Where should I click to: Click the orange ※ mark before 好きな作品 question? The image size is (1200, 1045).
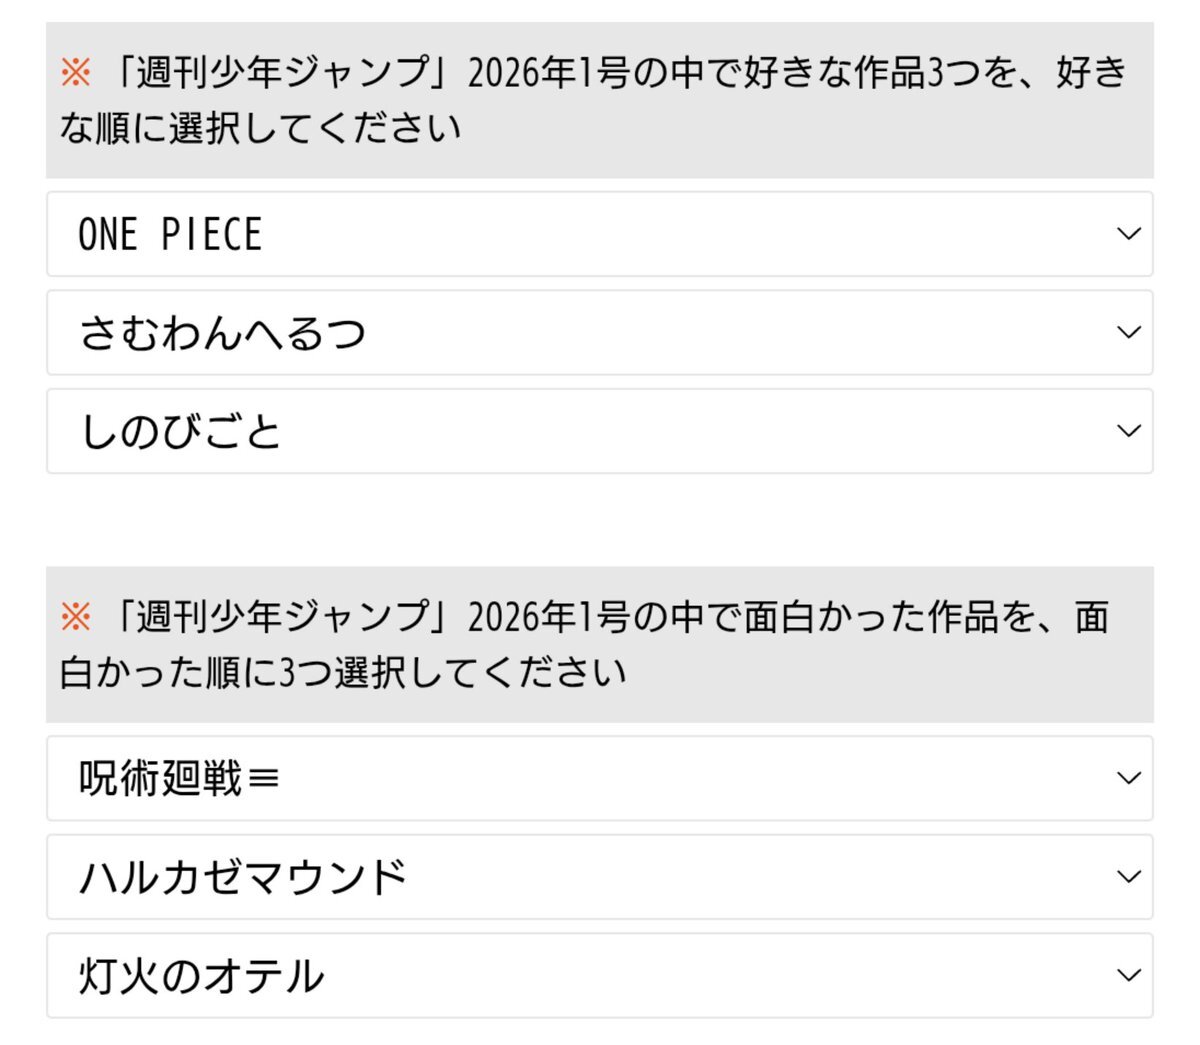pyautogui.click(x=76, y=73)
